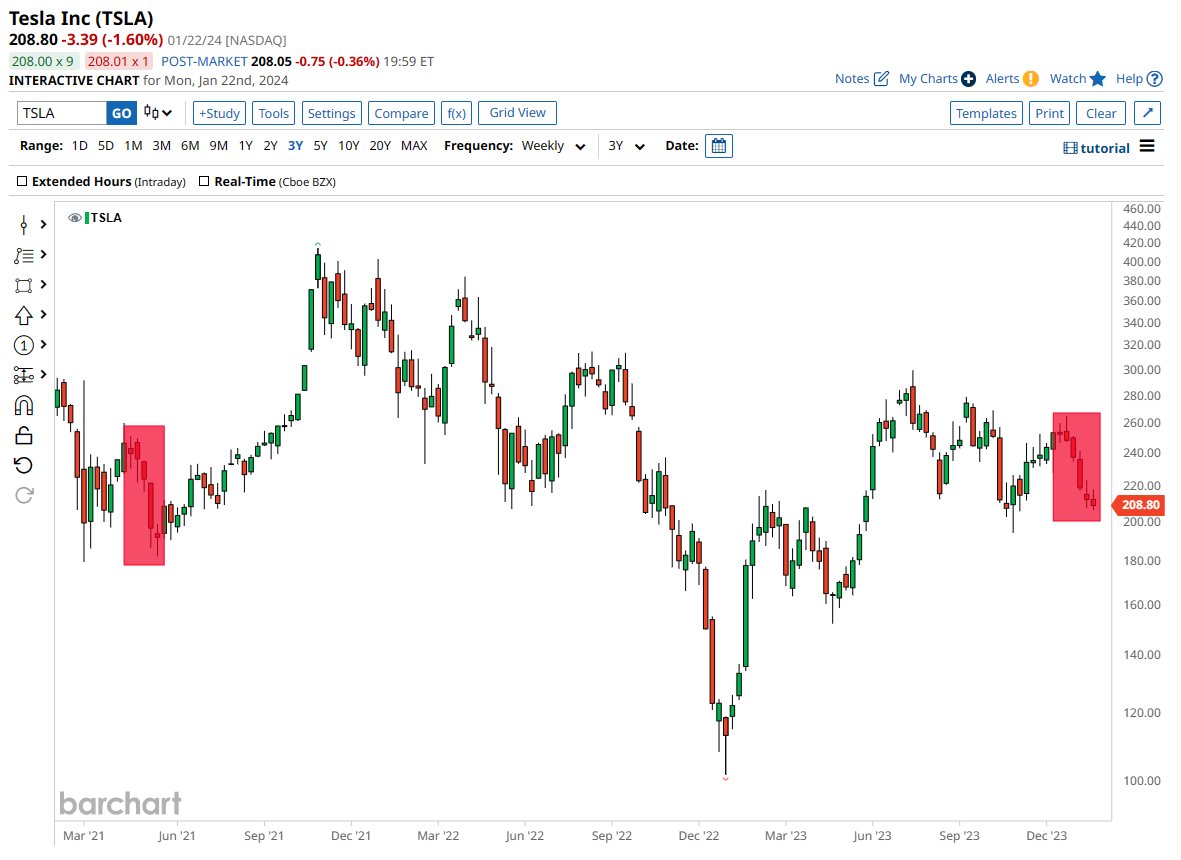This screenshot has height=860, width=1181.
Task: Open the line drawing tools icon
Action: click(x=24, y=255)
